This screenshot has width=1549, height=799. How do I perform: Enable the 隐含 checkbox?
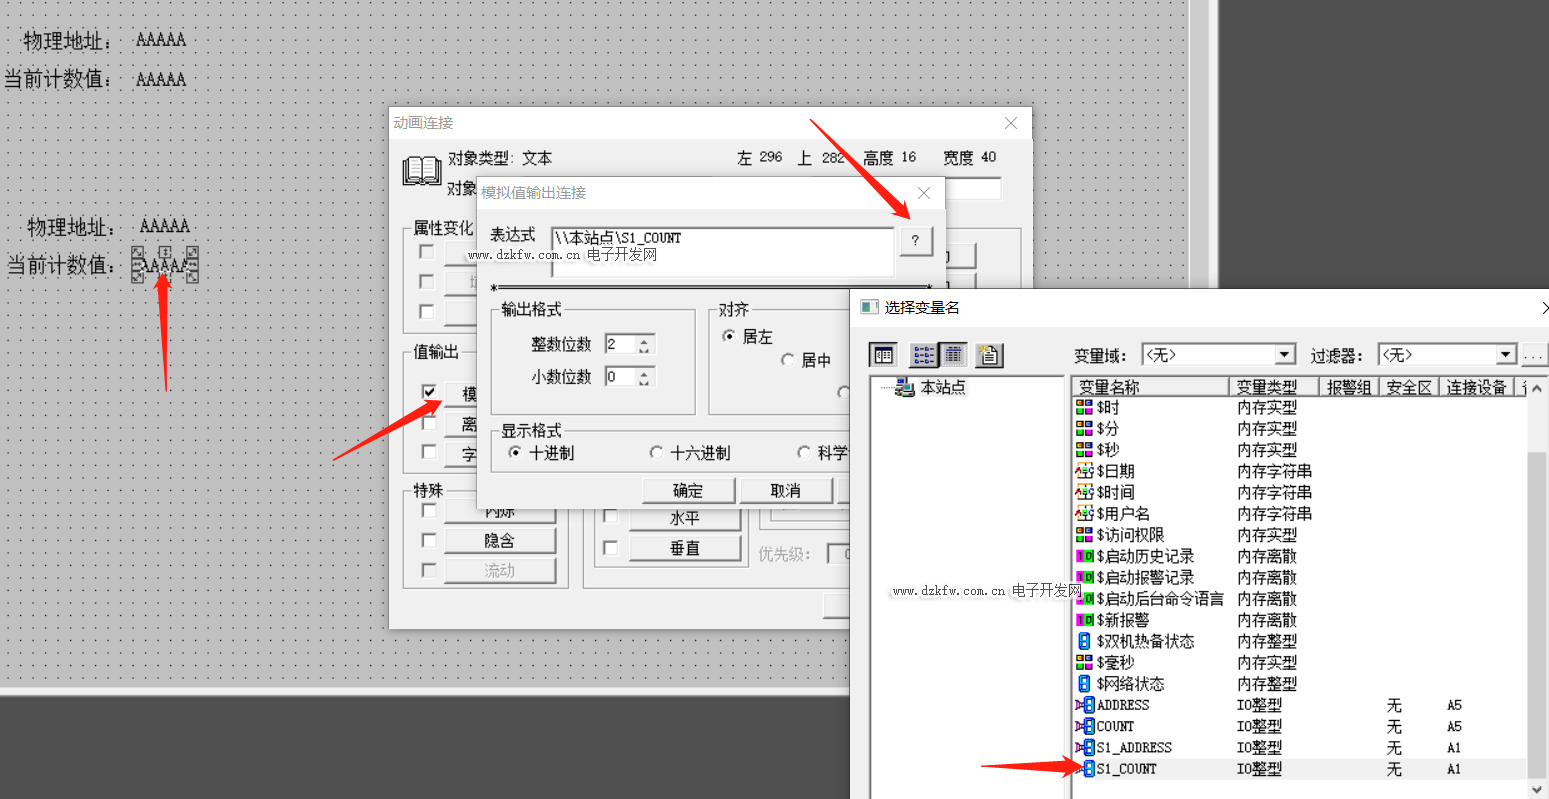click(x=429, y=541)
